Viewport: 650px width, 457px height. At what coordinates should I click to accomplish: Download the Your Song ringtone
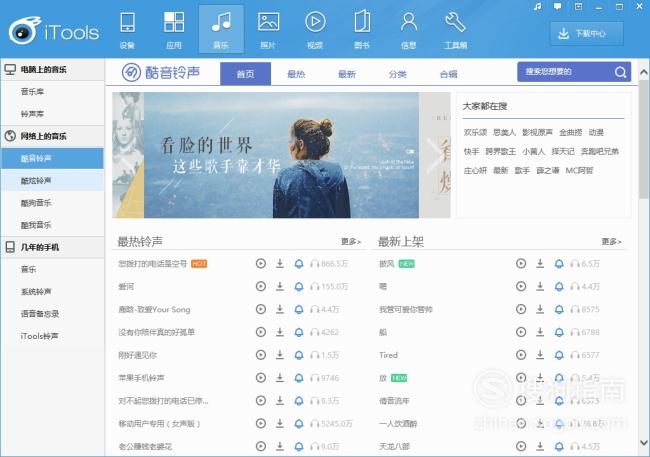pos(280,309)
